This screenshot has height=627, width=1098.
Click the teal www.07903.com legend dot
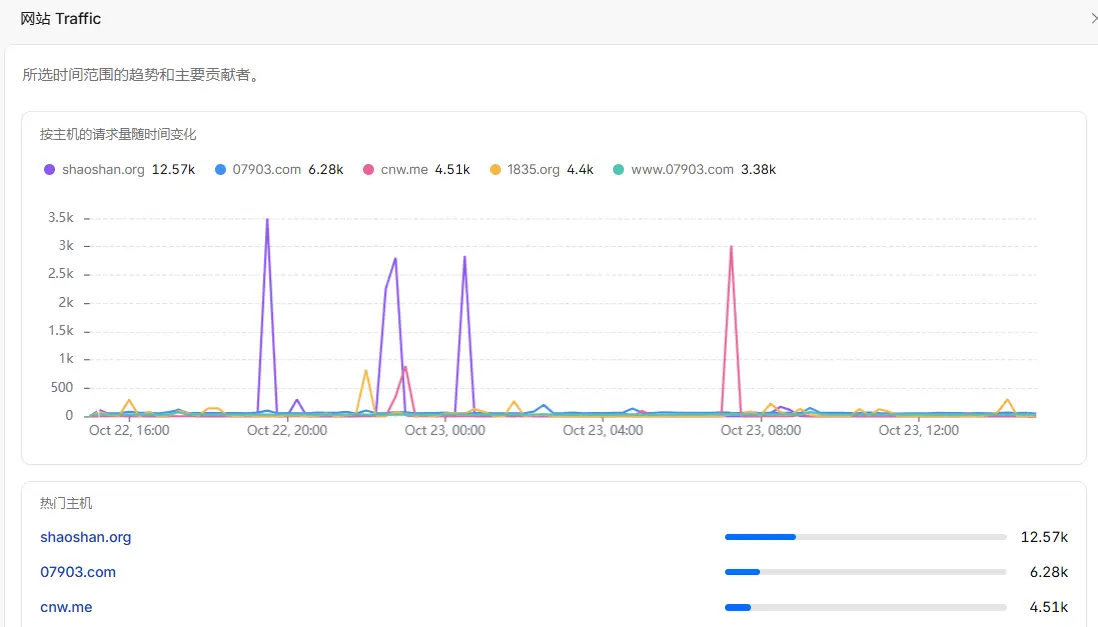(618, 170)
